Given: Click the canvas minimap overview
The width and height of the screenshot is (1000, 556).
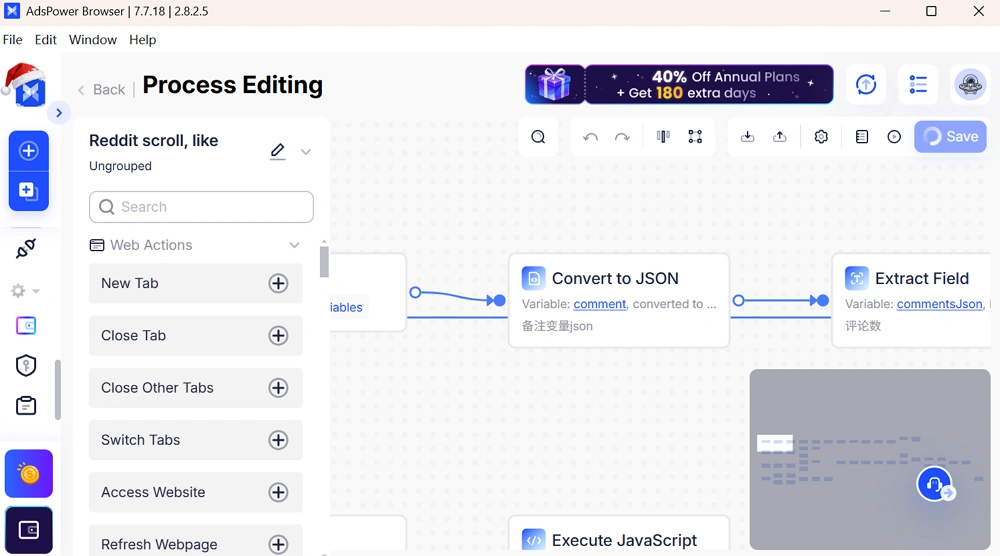Looking at the screenshot, I should pos(870,459).
